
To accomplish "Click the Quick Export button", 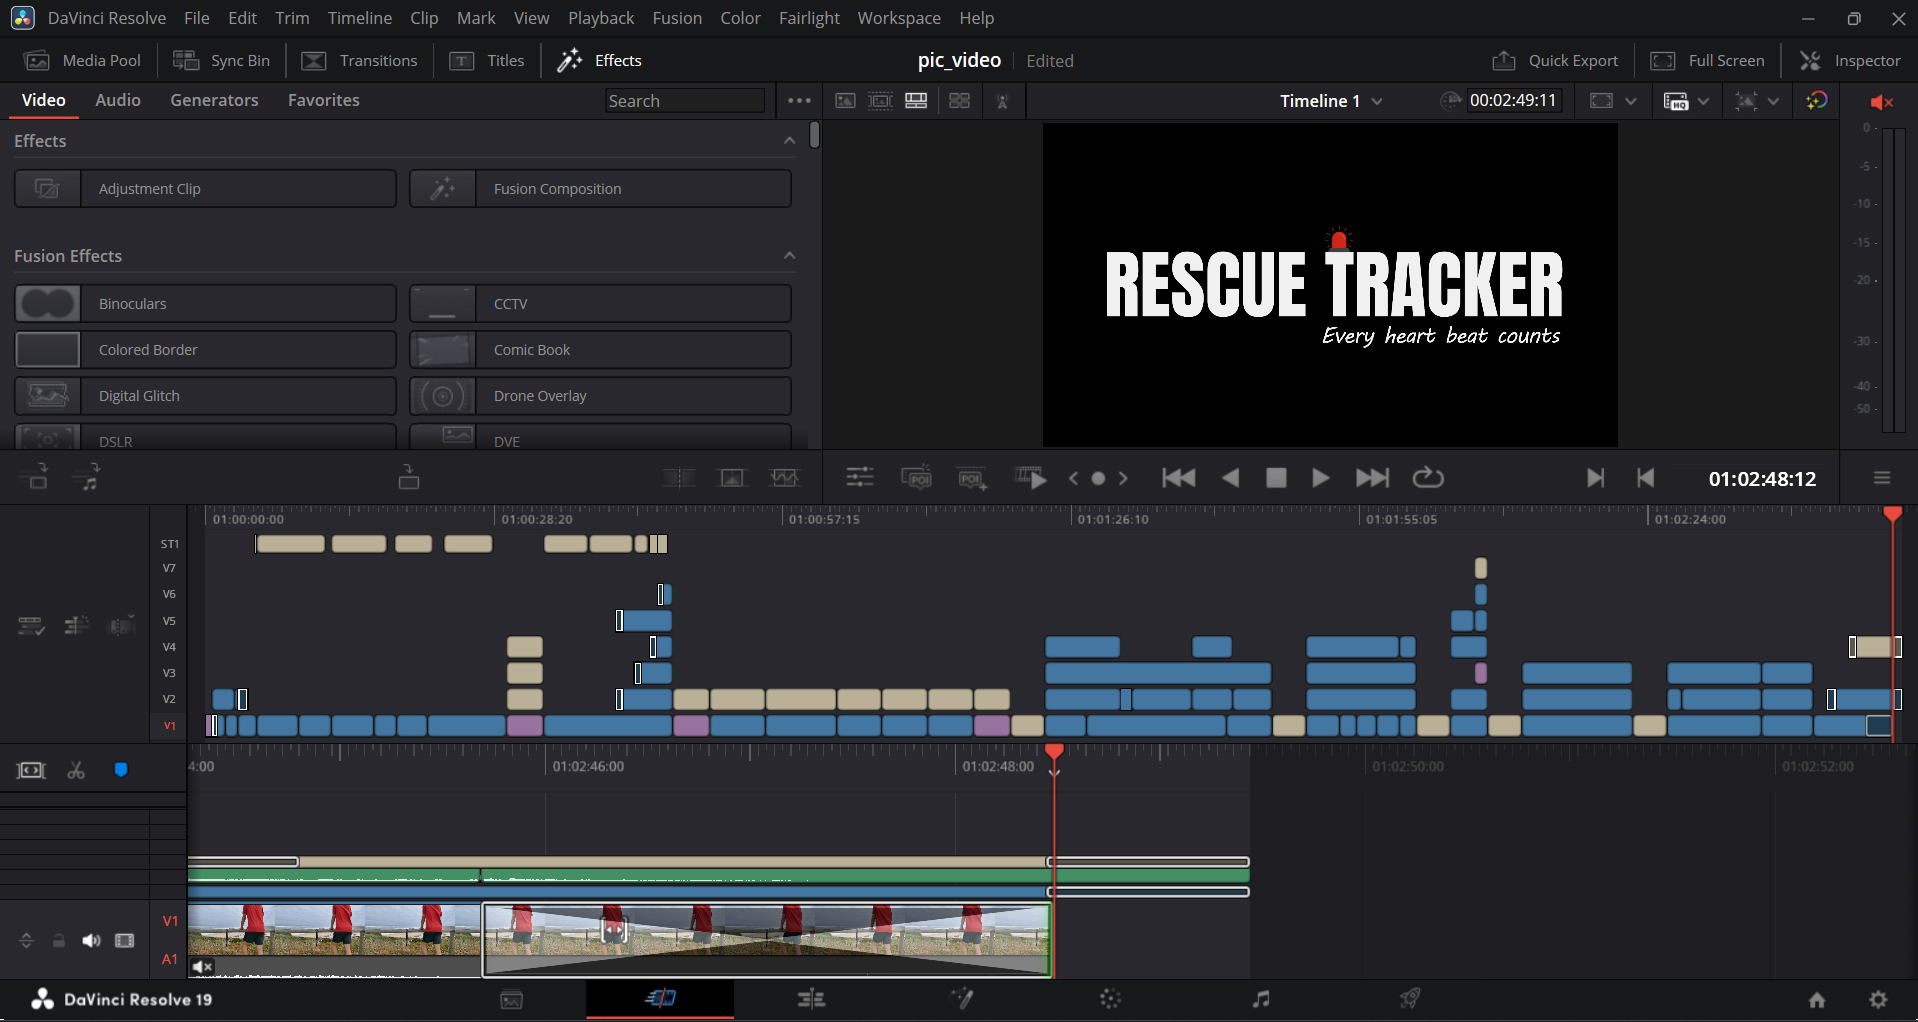I will coord(1555,61).
